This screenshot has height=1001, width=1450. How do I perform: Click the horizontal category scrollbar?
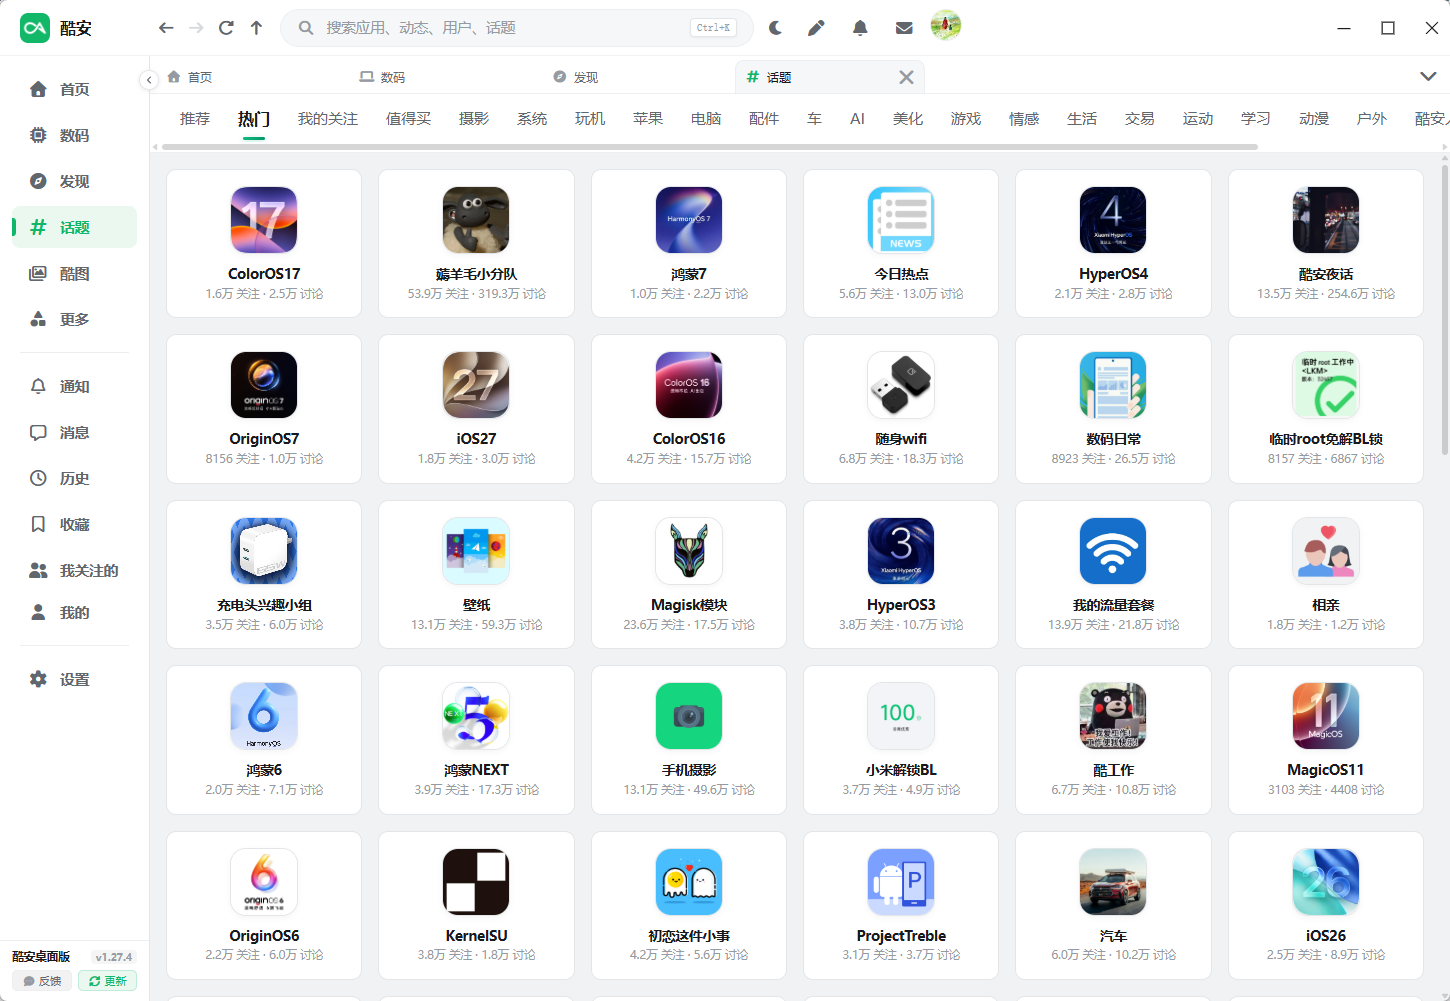pyautogui.click(x=709, y=147)
